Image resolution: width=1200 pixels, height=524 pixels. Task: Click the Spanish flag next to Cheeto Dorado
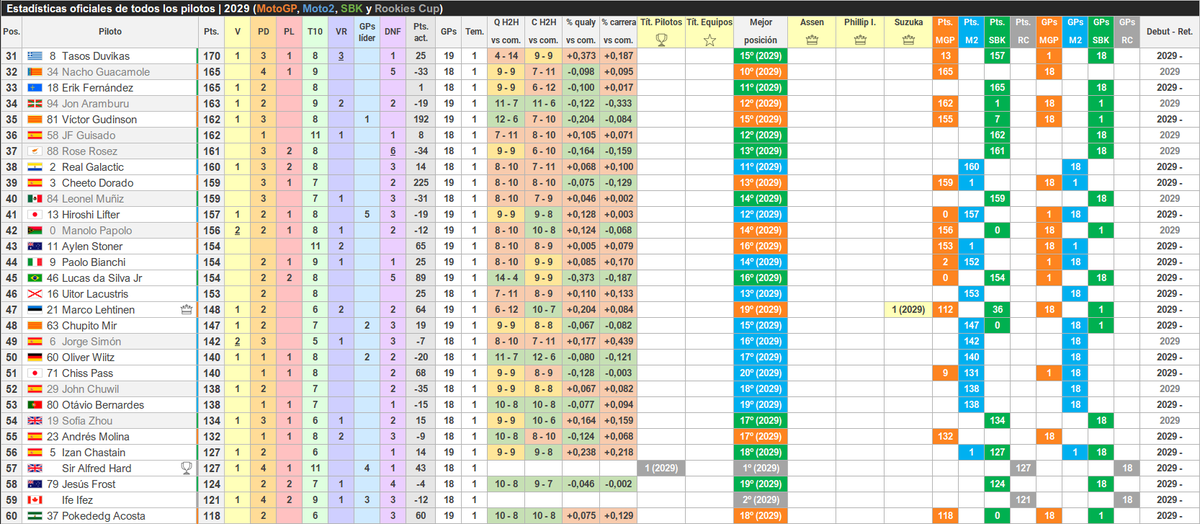pyautogui.click(x=35, y=183)
